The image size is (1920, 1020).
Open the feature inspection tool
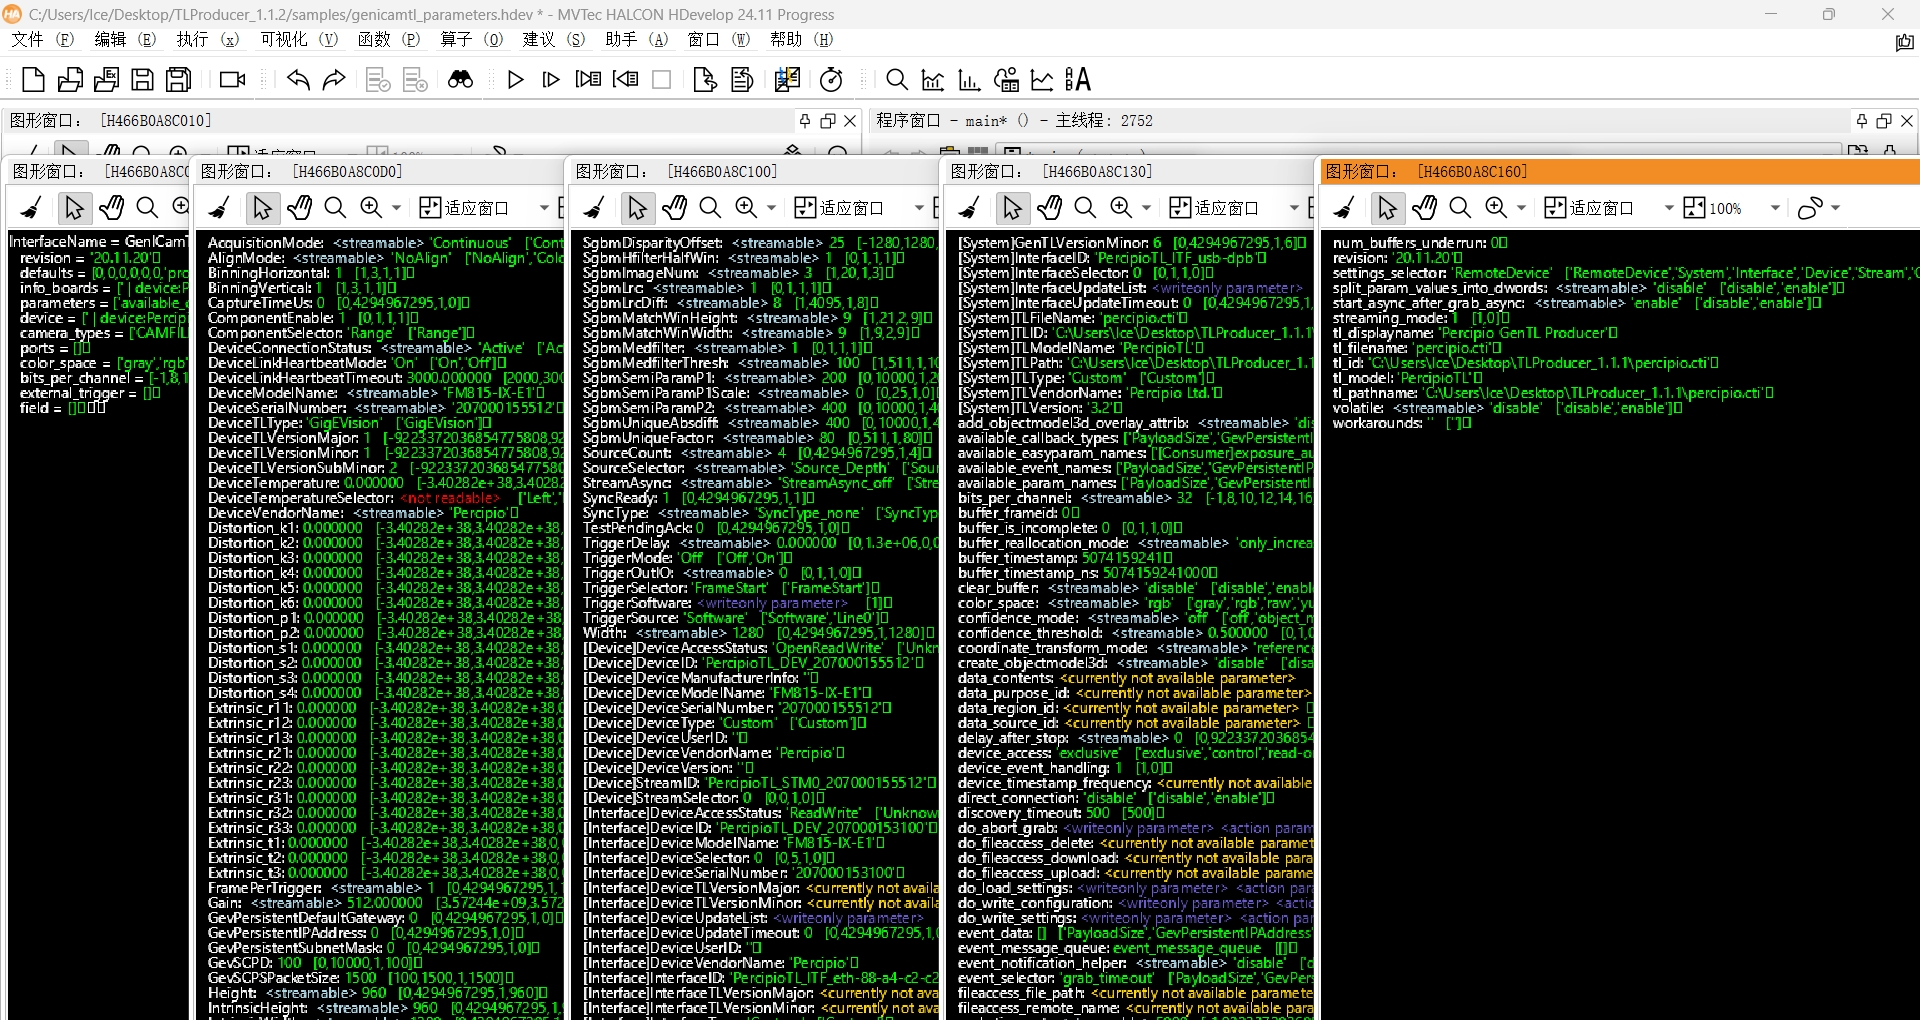(1006, 80)
